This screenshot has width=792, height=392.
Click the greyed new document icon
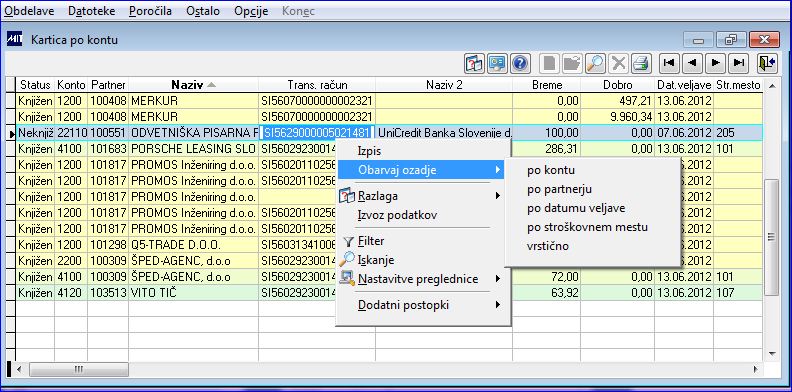[x=549, y=63]
